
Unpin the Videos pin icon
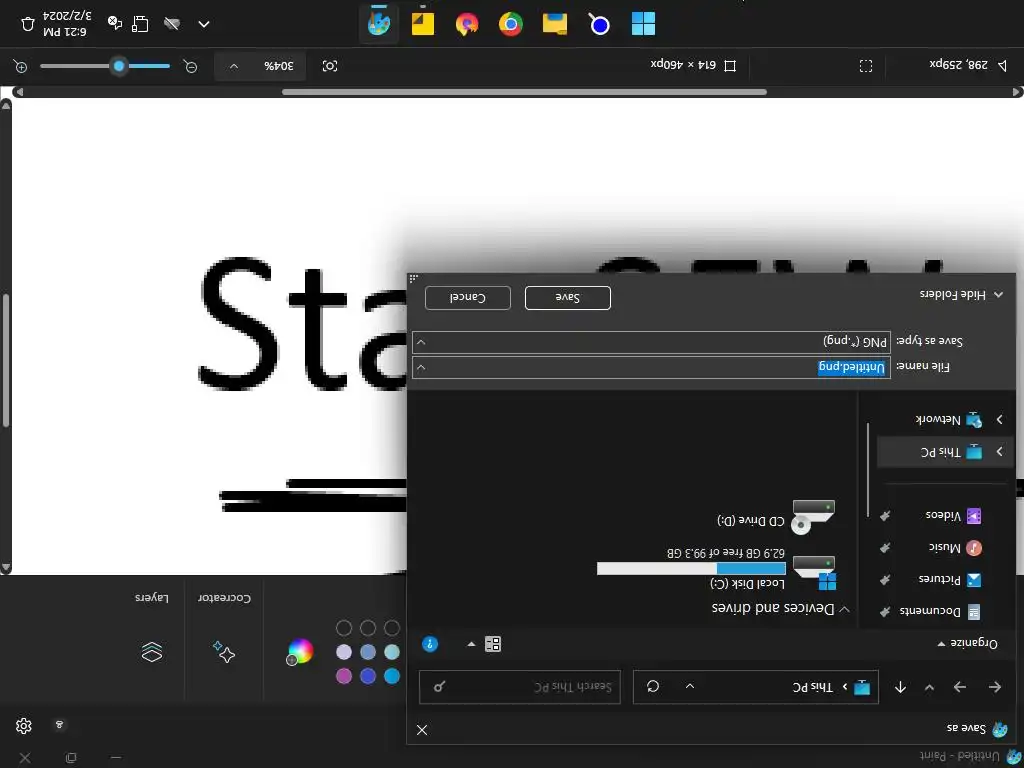(x=885, y=516)
